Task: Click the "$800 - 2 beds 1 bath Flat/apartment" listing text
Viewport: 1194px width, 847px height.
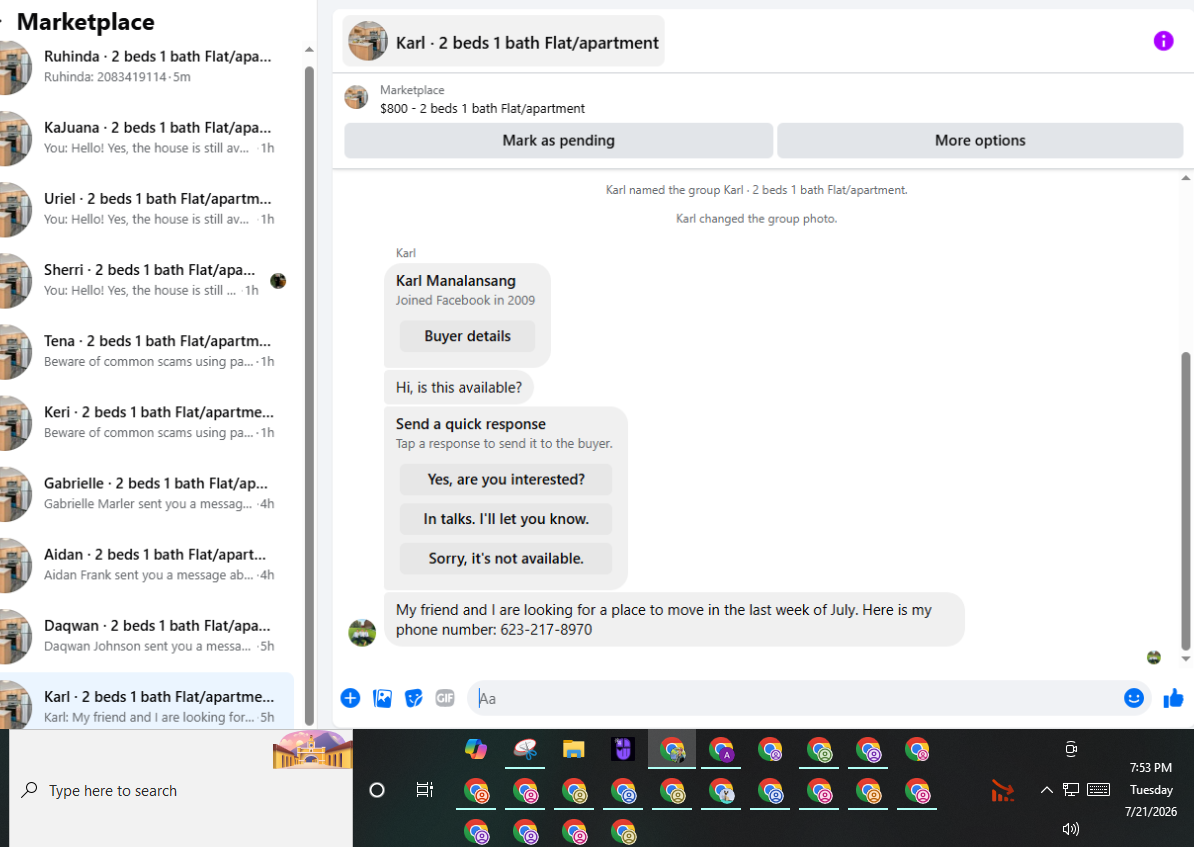Action: (x=482, y=108)
